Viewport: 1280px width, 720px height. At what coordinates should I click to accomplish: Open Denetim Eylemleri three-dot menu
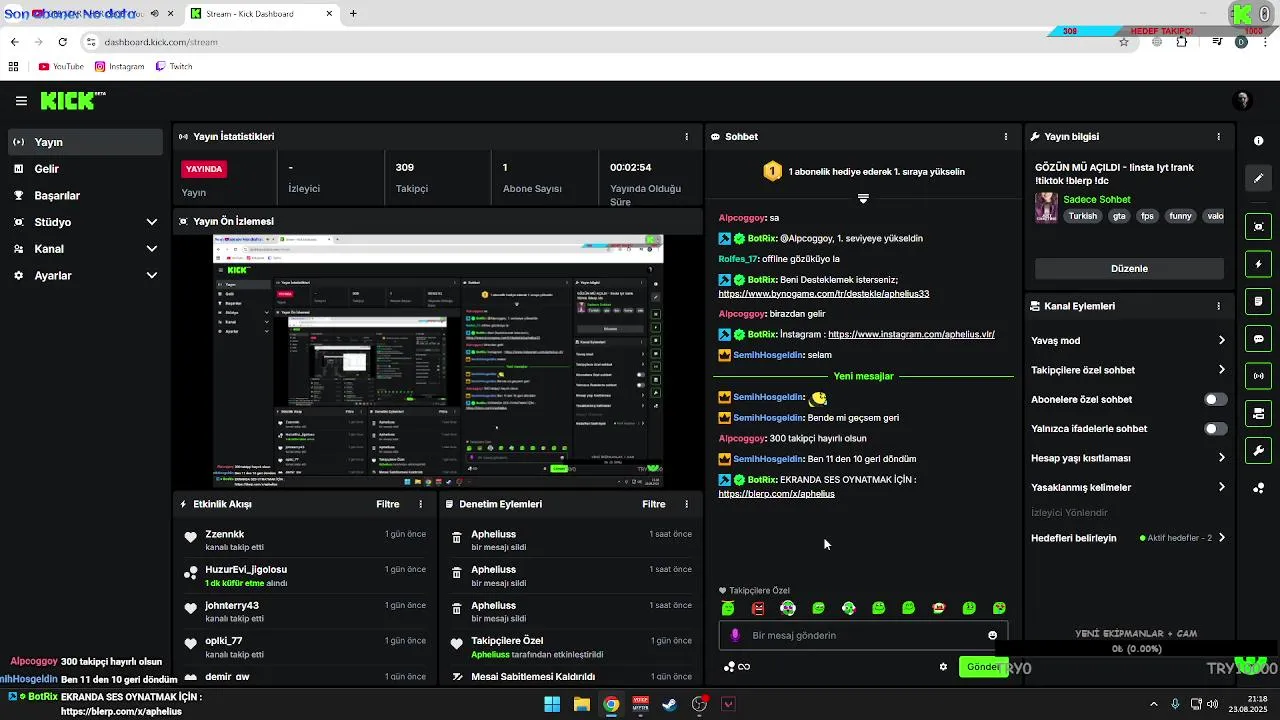pyautogui.click(x=686, y=504)
